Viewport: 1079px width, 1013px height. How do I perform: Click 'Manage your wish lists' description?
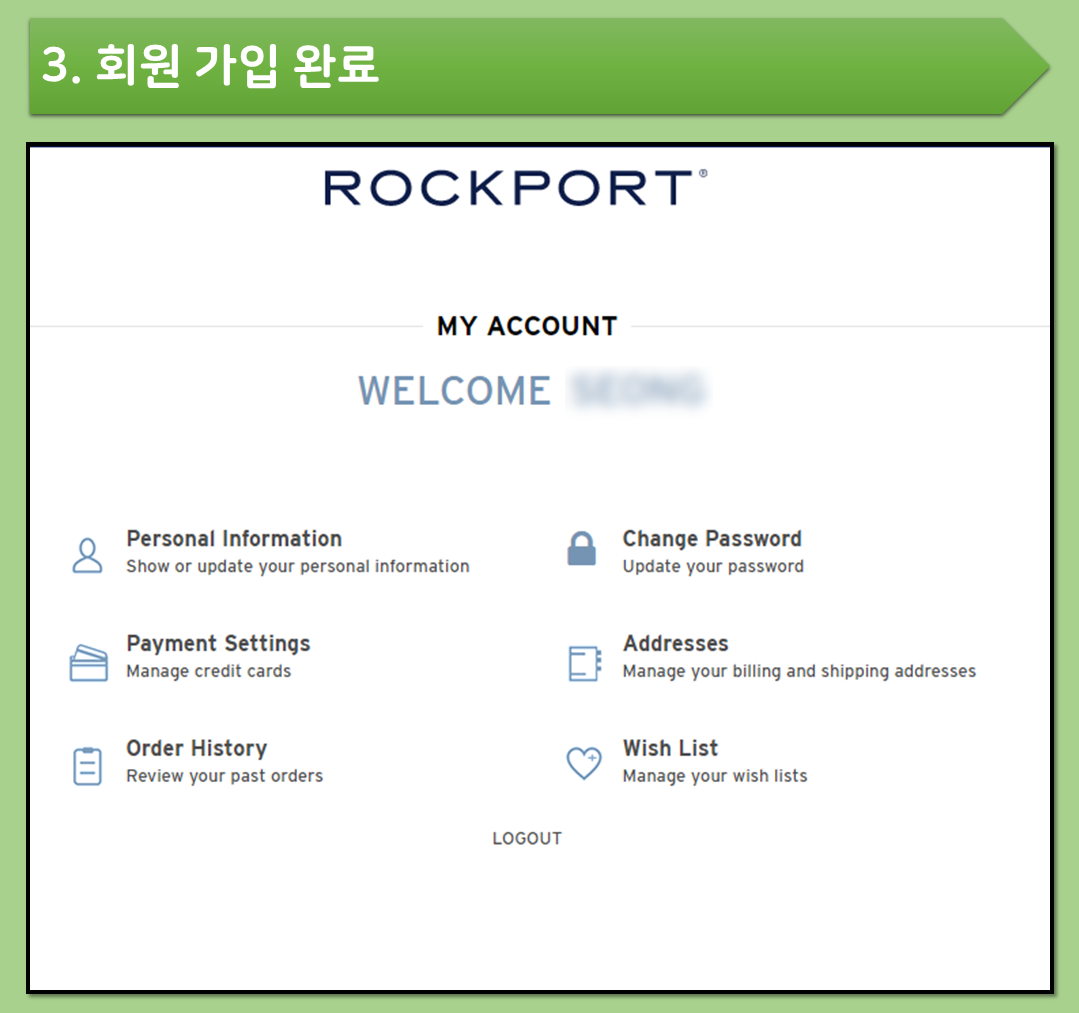tap(715, 776)
